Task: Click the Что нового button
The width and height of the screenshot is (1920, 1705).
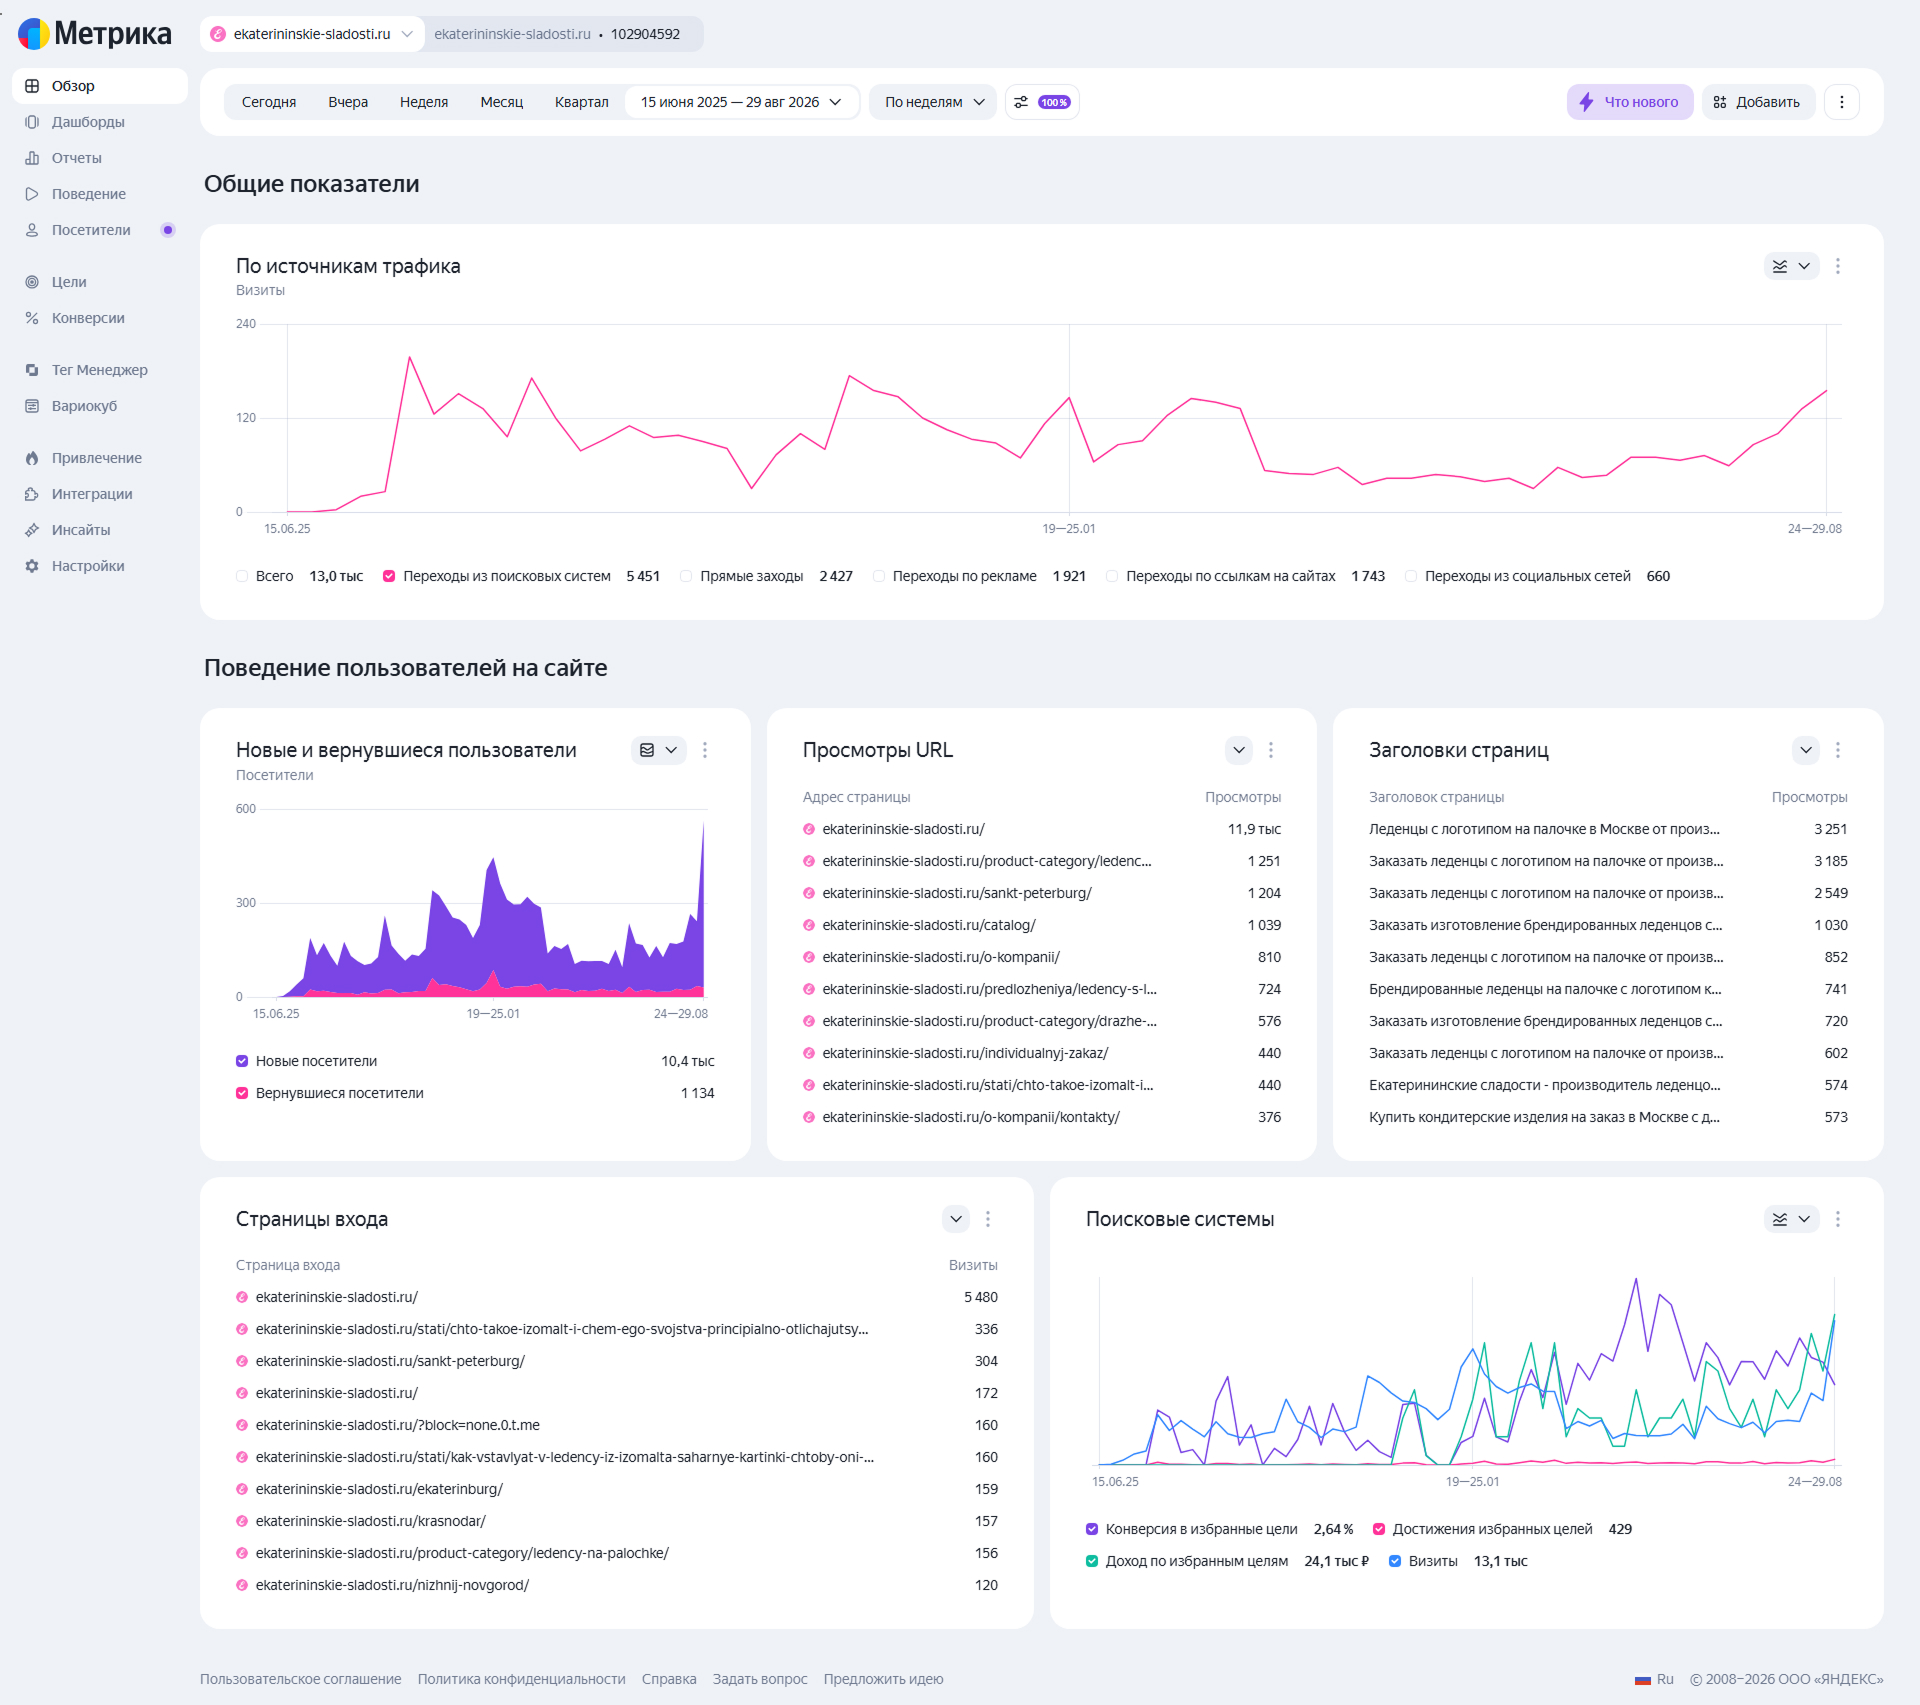Action: (1630, 102)
